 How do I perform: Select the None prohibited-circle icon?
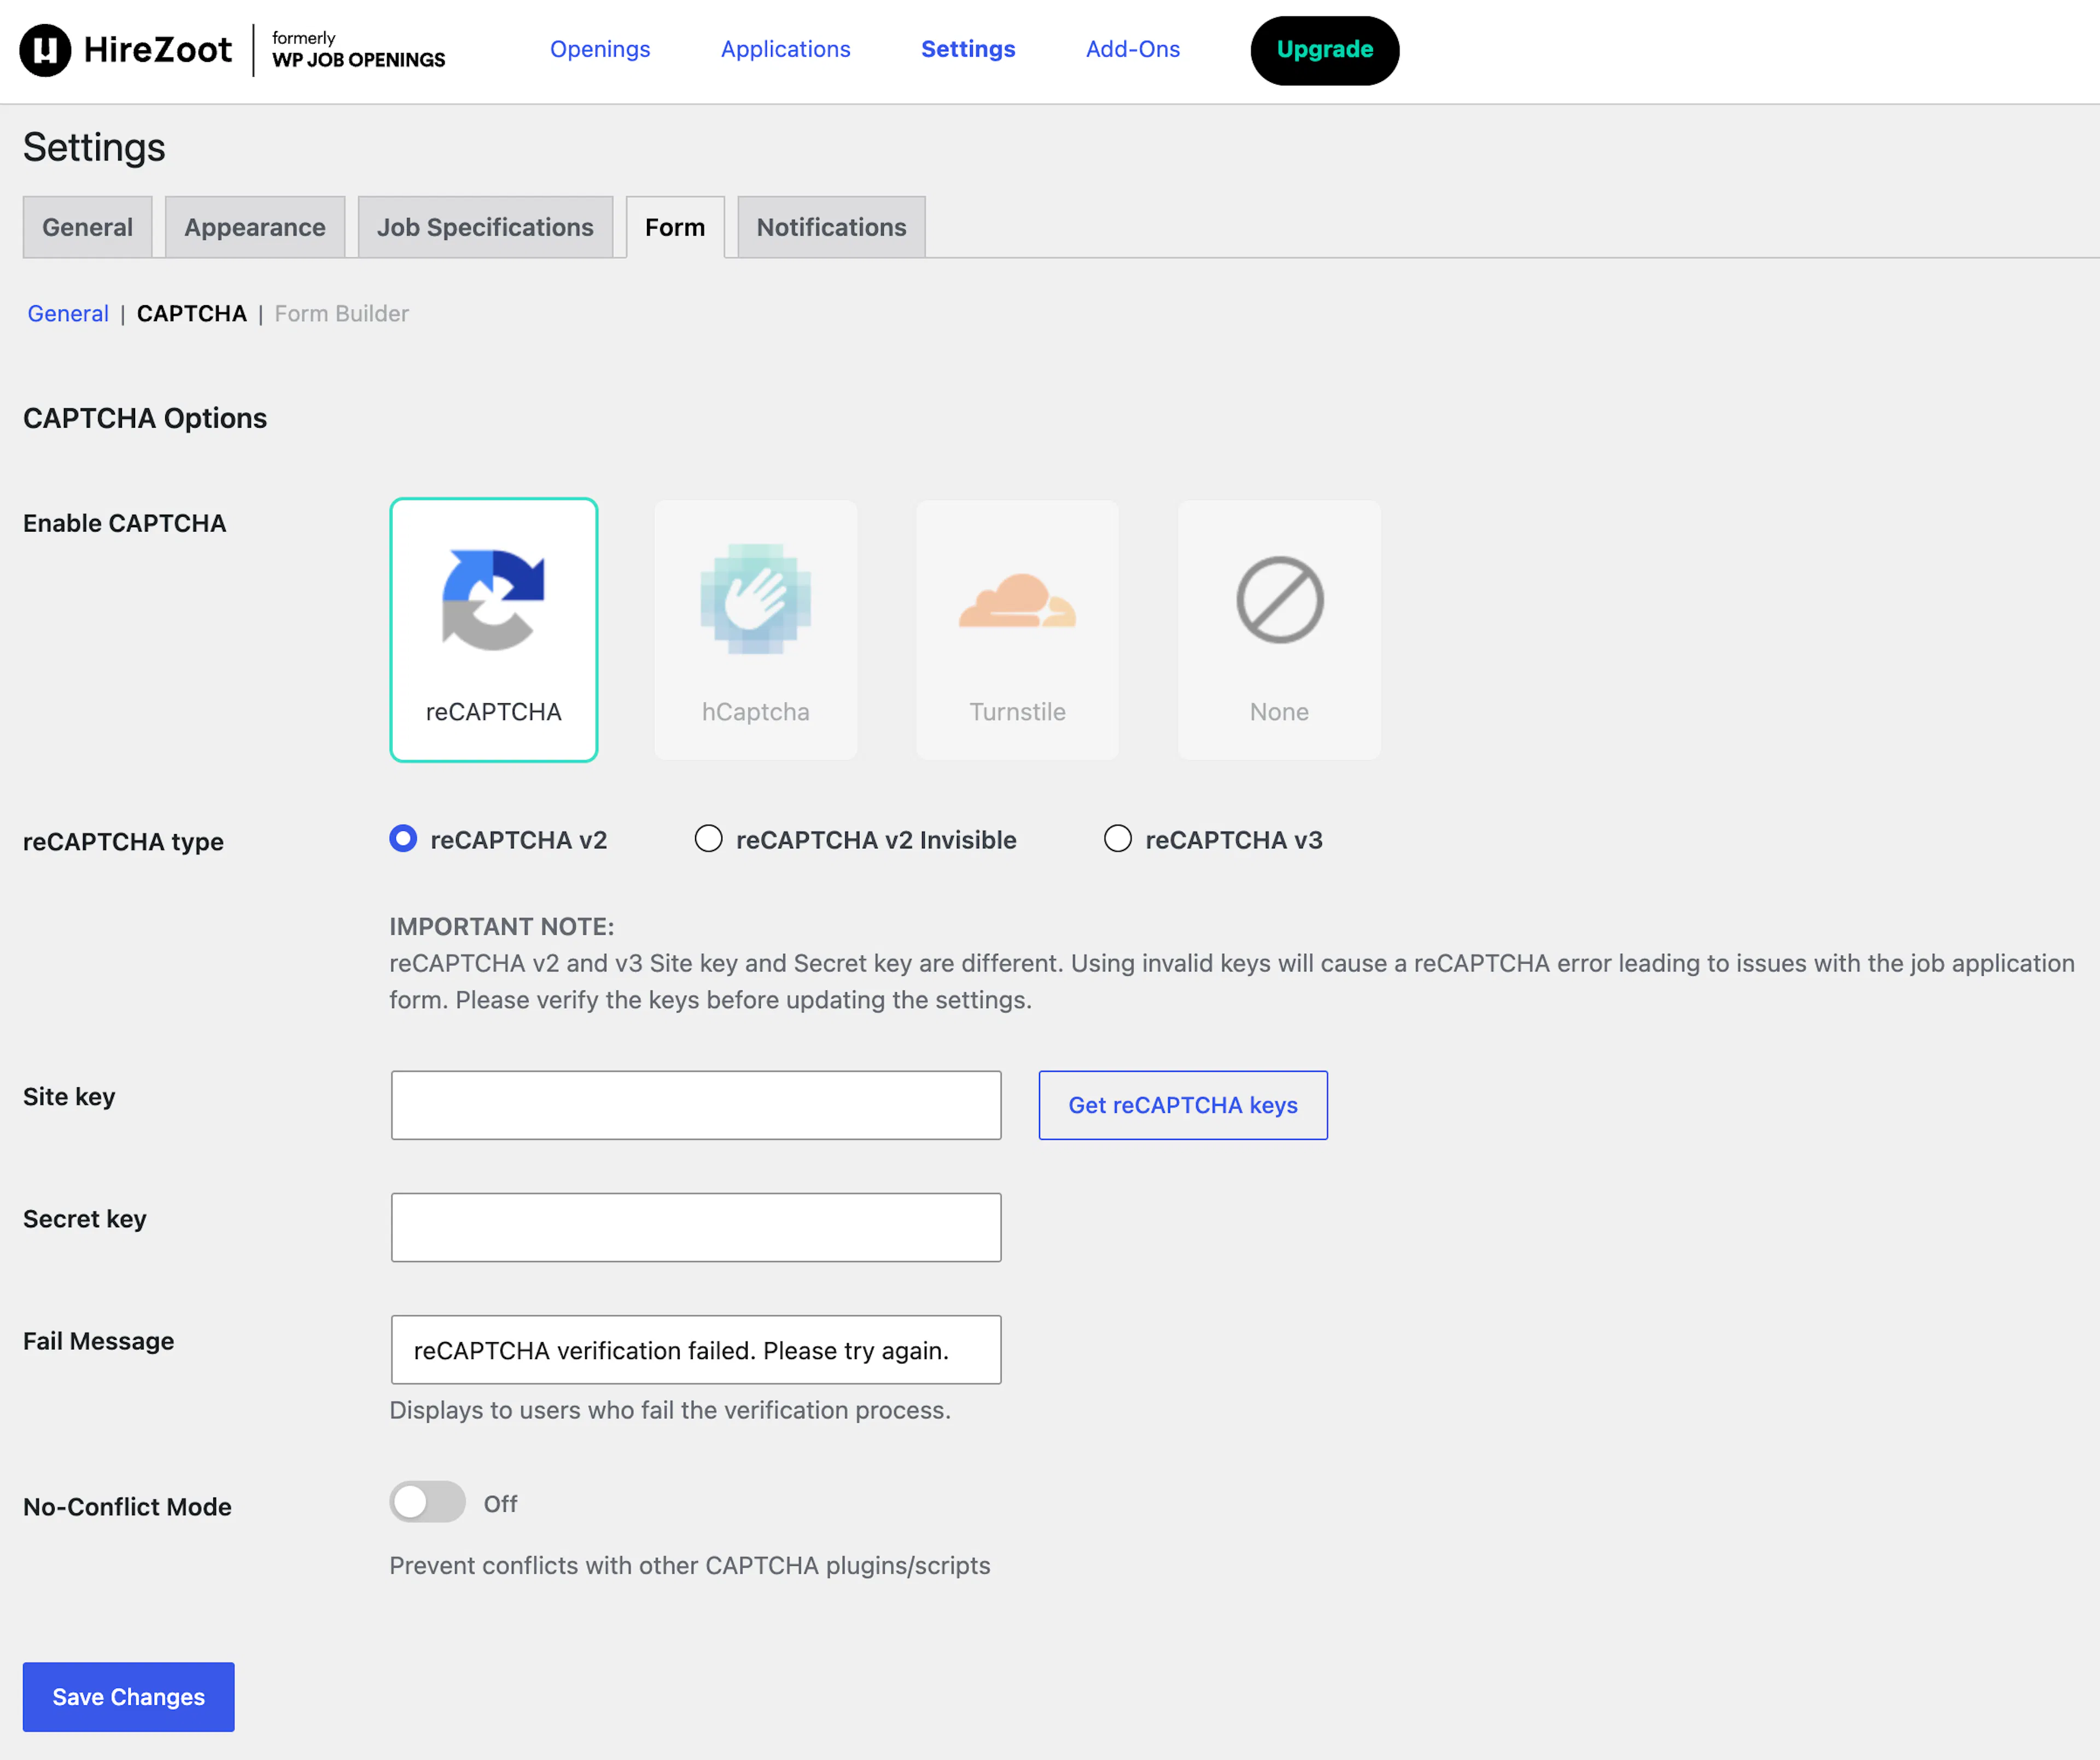[x=1279, y=600]
